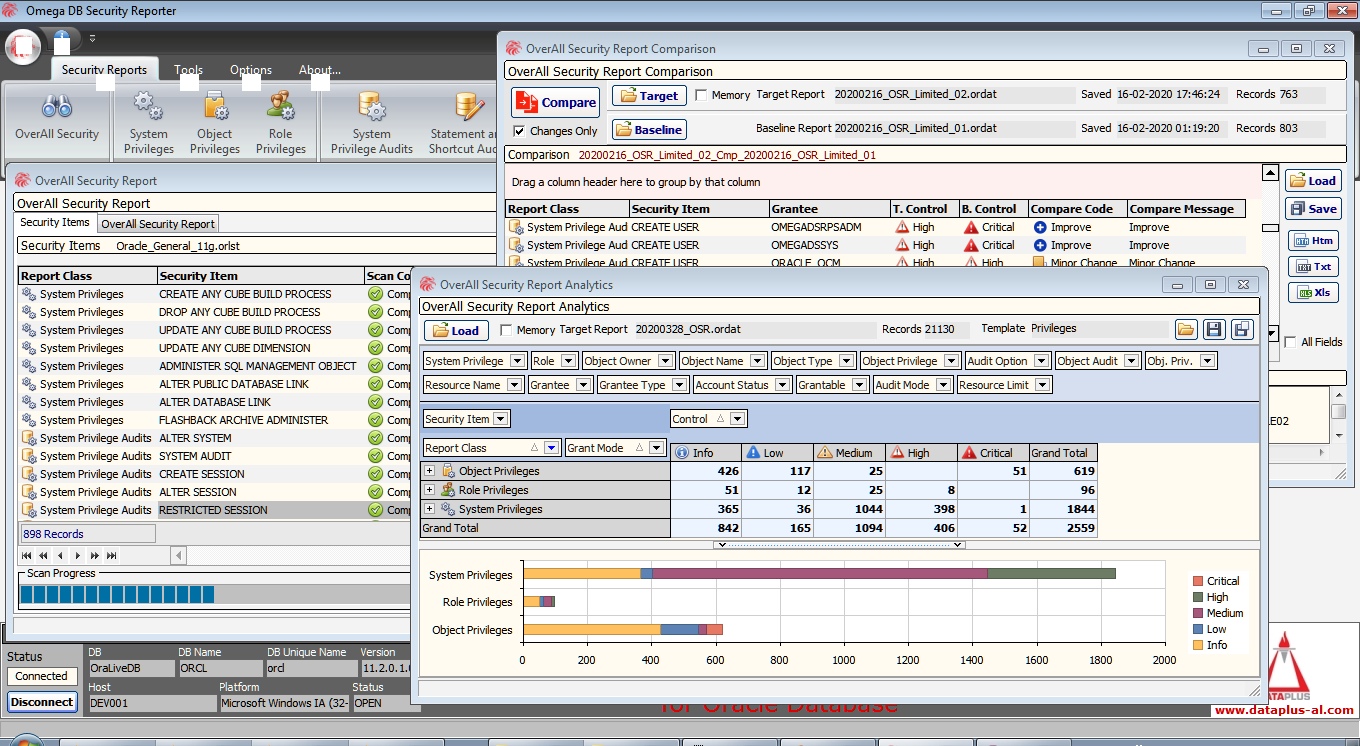Screen dimensions: 1360x746
Task: Click the Report Class column header in Comparison
Action: pos(567,209)
